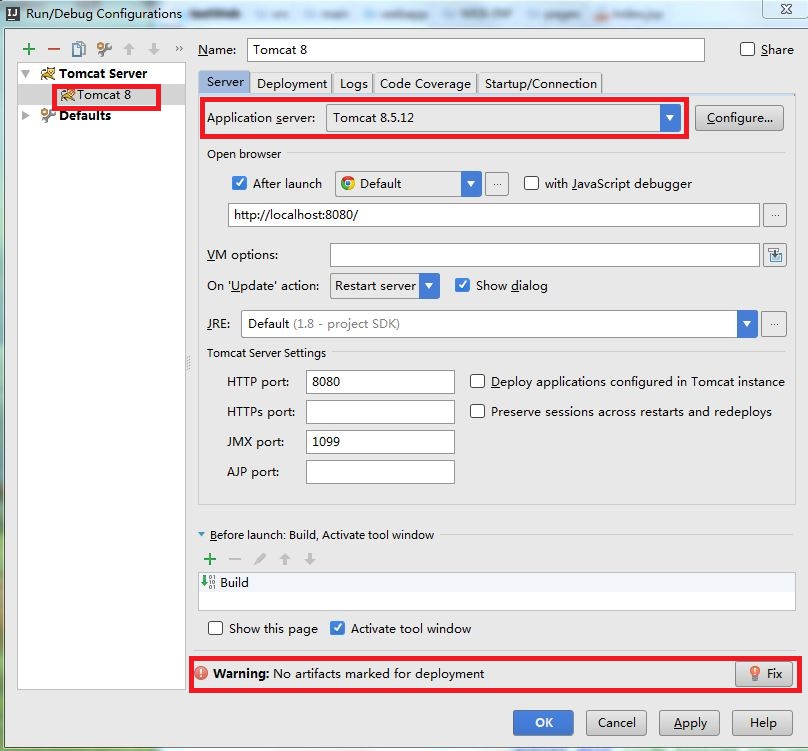
Task: Enable Deploy applications configured in Tomcat instance
Action: (477, 381)
